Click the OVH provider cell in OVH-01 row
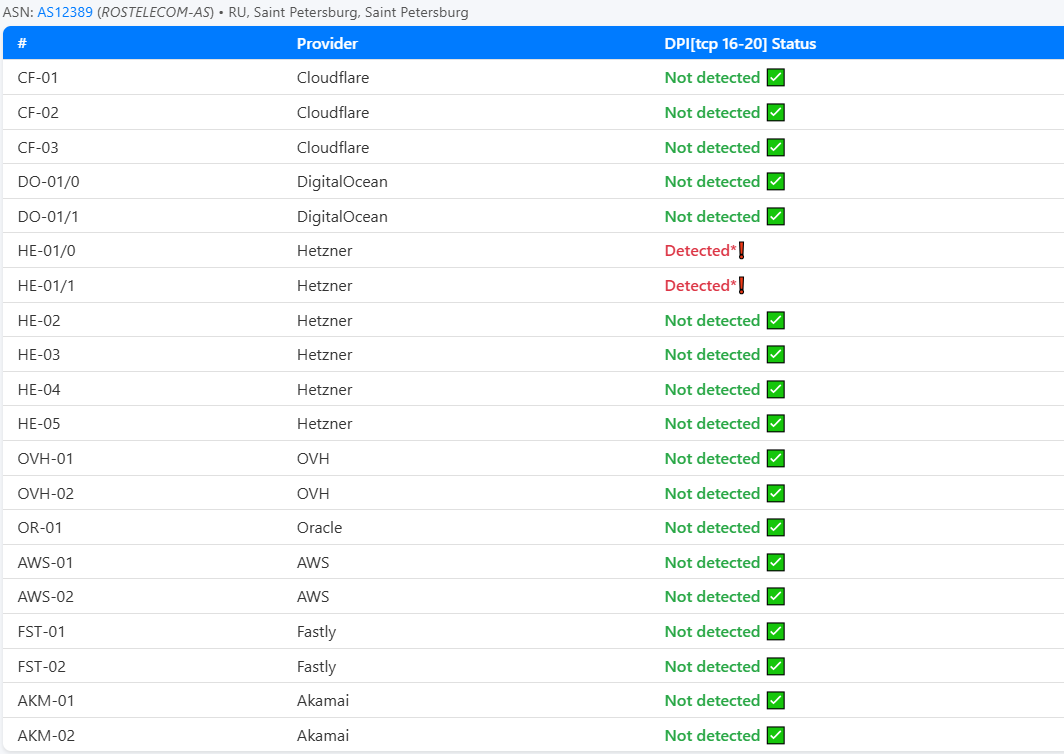This screenshot has width=1064, height=754. tap(313, 459)
